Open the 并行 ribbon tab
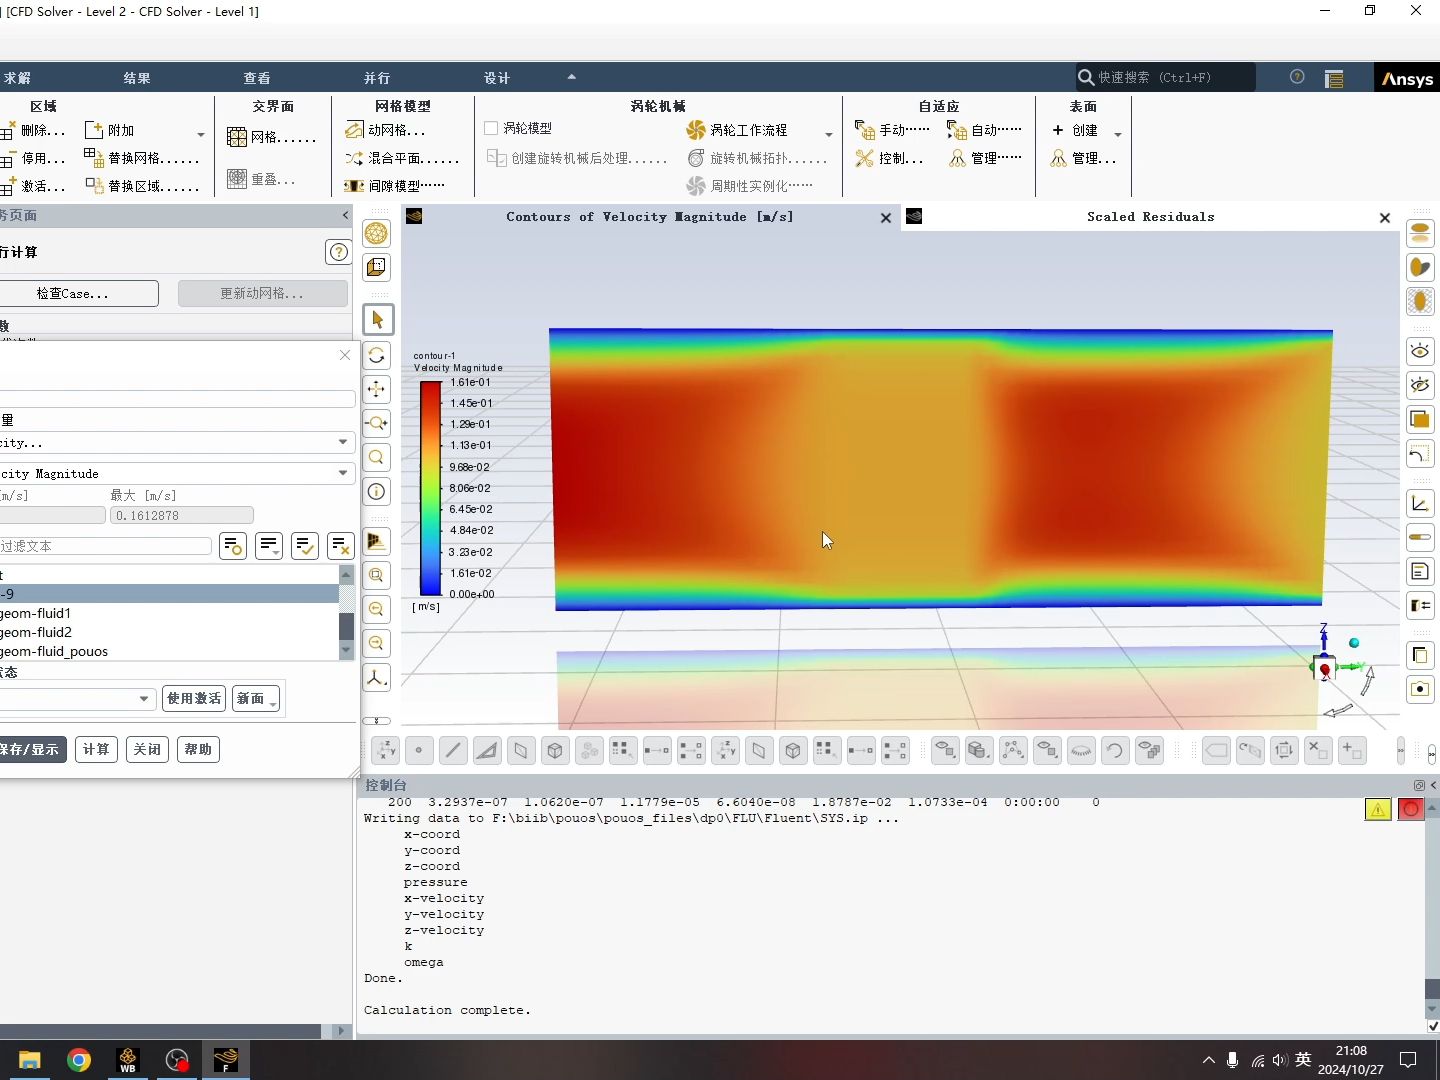This screenshot has height=1080, width=1440. pos(377,78)
